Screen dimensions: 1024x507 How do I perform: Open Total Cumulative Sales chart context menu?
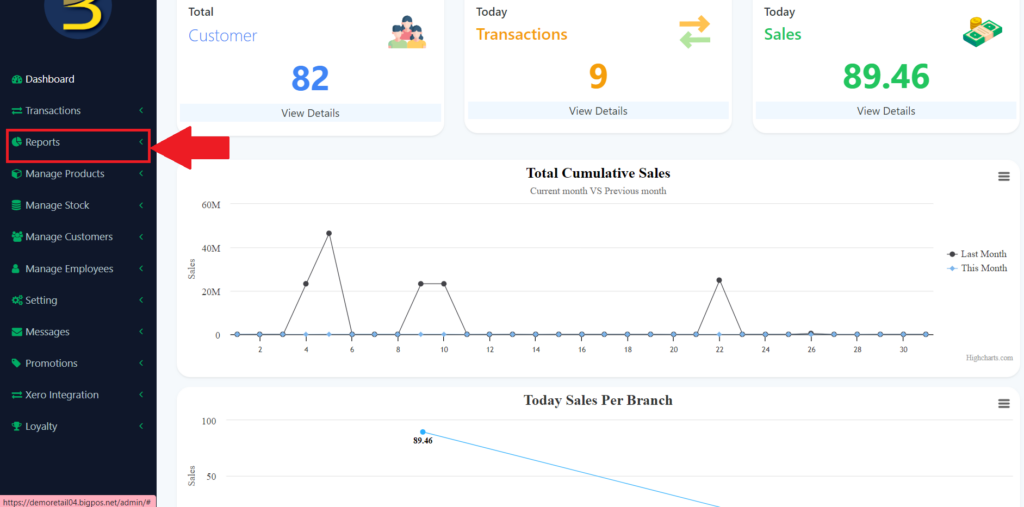(x=1004, y=177)
